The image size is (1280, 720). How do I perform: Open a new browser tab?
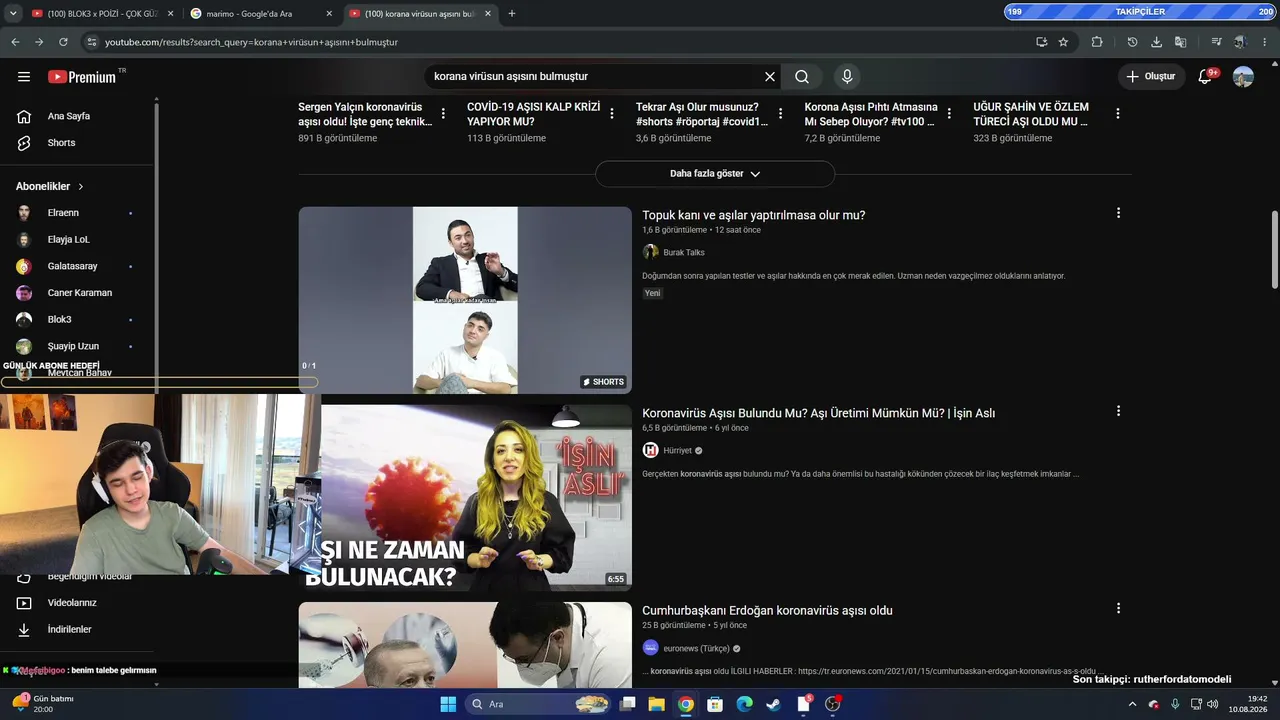(x=512, y=13)
